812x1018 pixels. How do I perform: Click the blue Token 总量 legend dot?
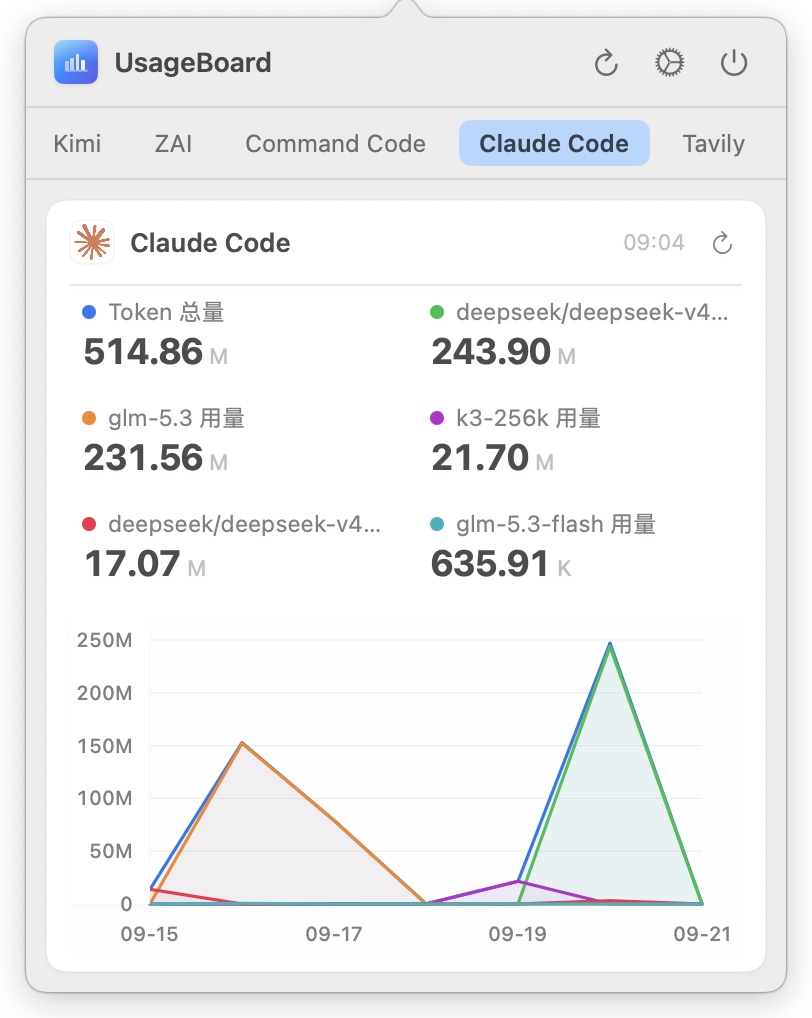click(x=89, y=312)
